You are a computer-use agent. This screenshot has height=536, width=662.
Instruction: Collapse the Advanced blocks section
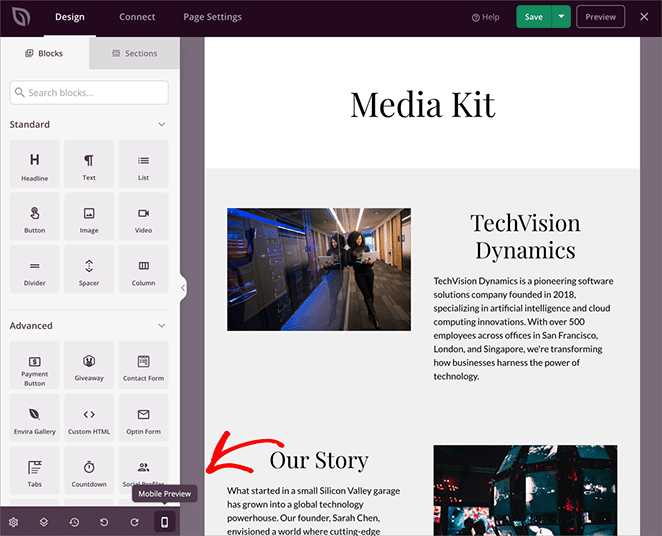[162, 326]
